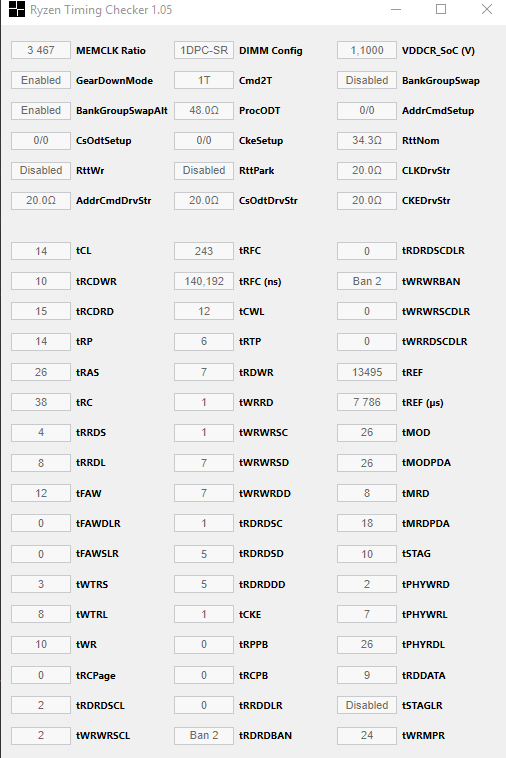Image resolution: width=506 pixels, height=758 pixels.
Task: Click the Ryzen Timing Checker app icon
Action: coord(16,9)
